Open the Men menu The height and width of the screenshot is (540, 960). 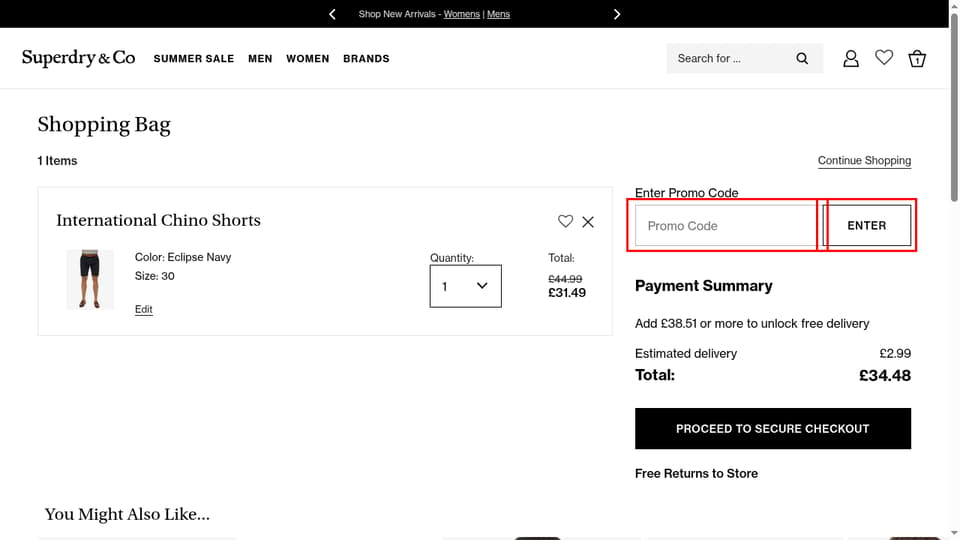pos(260,59)
